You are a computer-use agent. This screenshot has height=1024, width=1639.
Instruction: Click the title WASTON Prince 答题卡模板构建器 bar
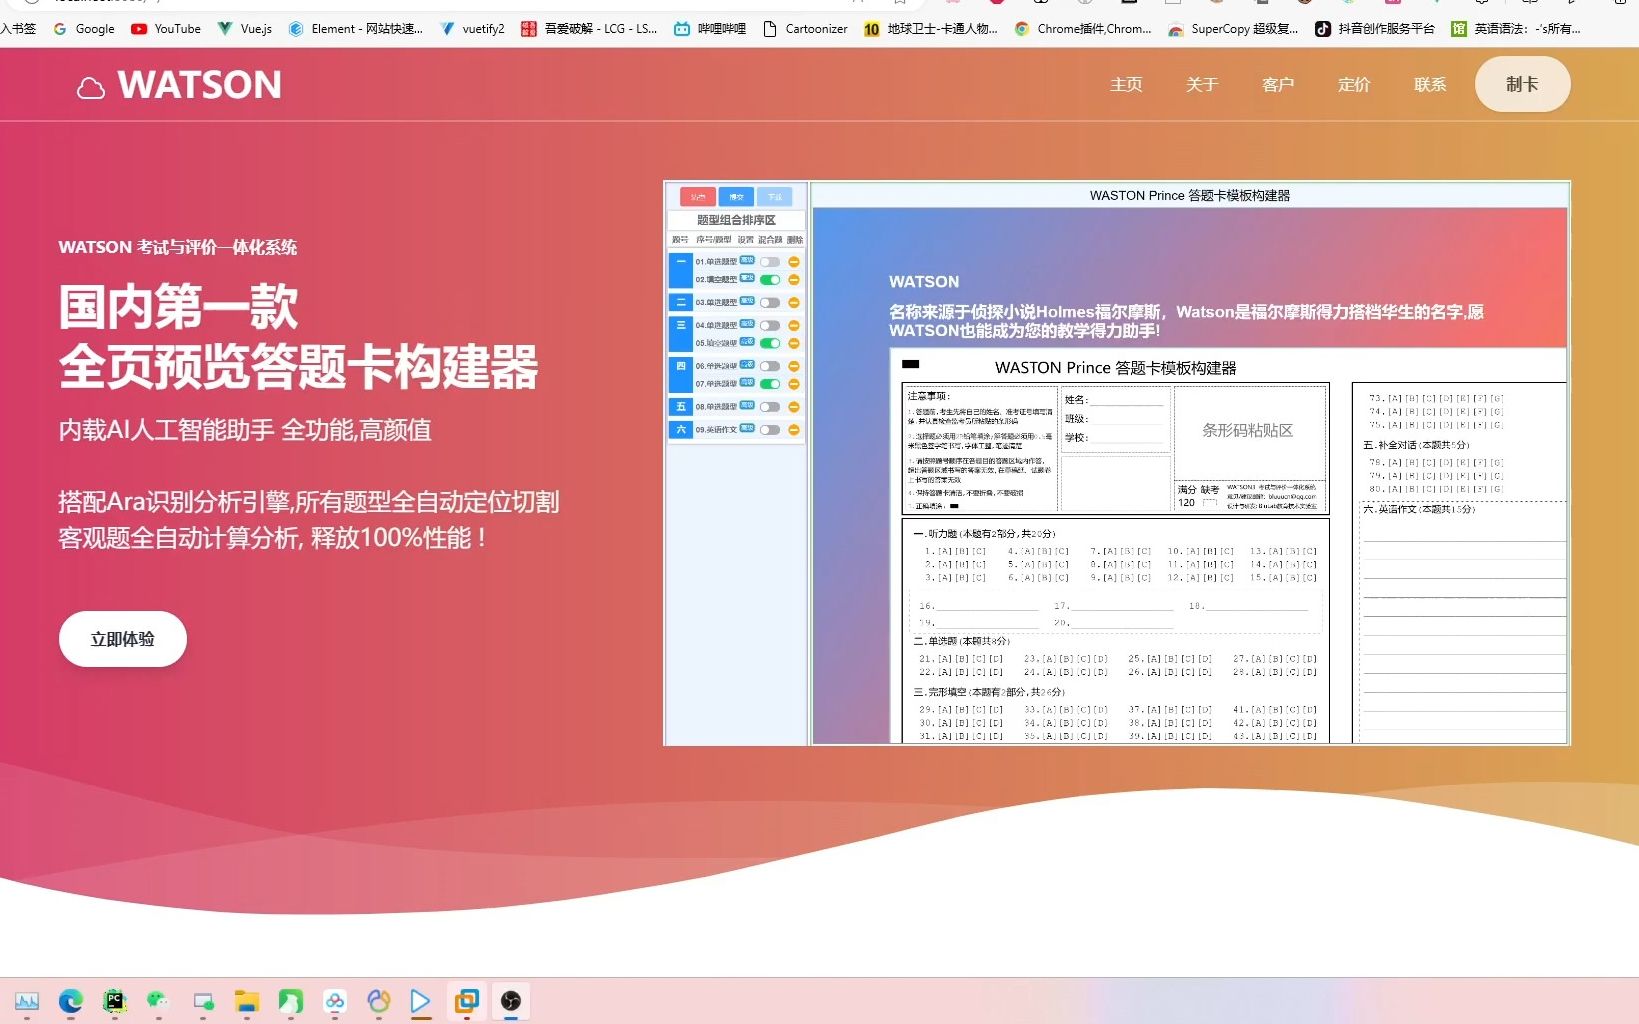click(1190, 195)
